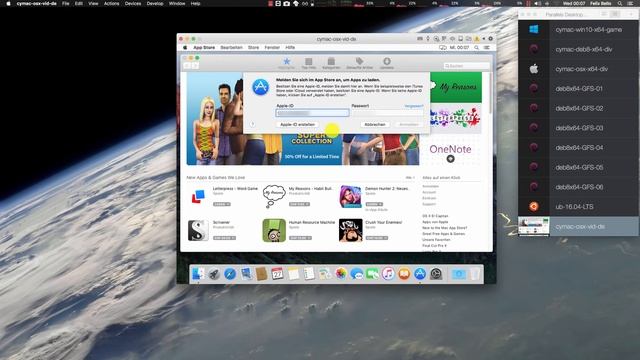Open the Bearbeiten menu
640x360 pixels.
pos(231,48)
